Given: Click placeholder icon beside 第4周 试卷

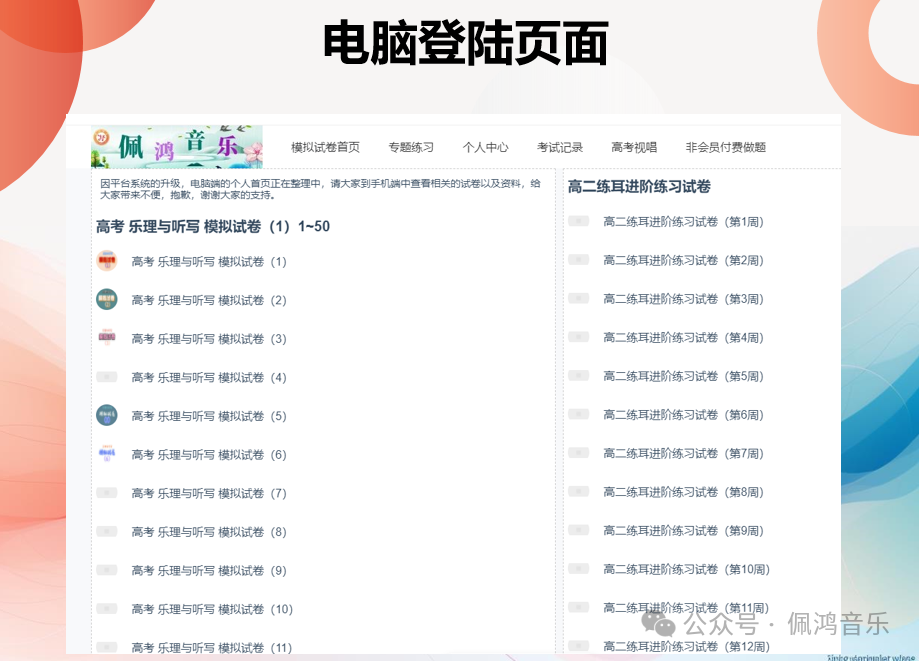Looking at the screenshot, I should pyautogui.click(x=578, y=337).
